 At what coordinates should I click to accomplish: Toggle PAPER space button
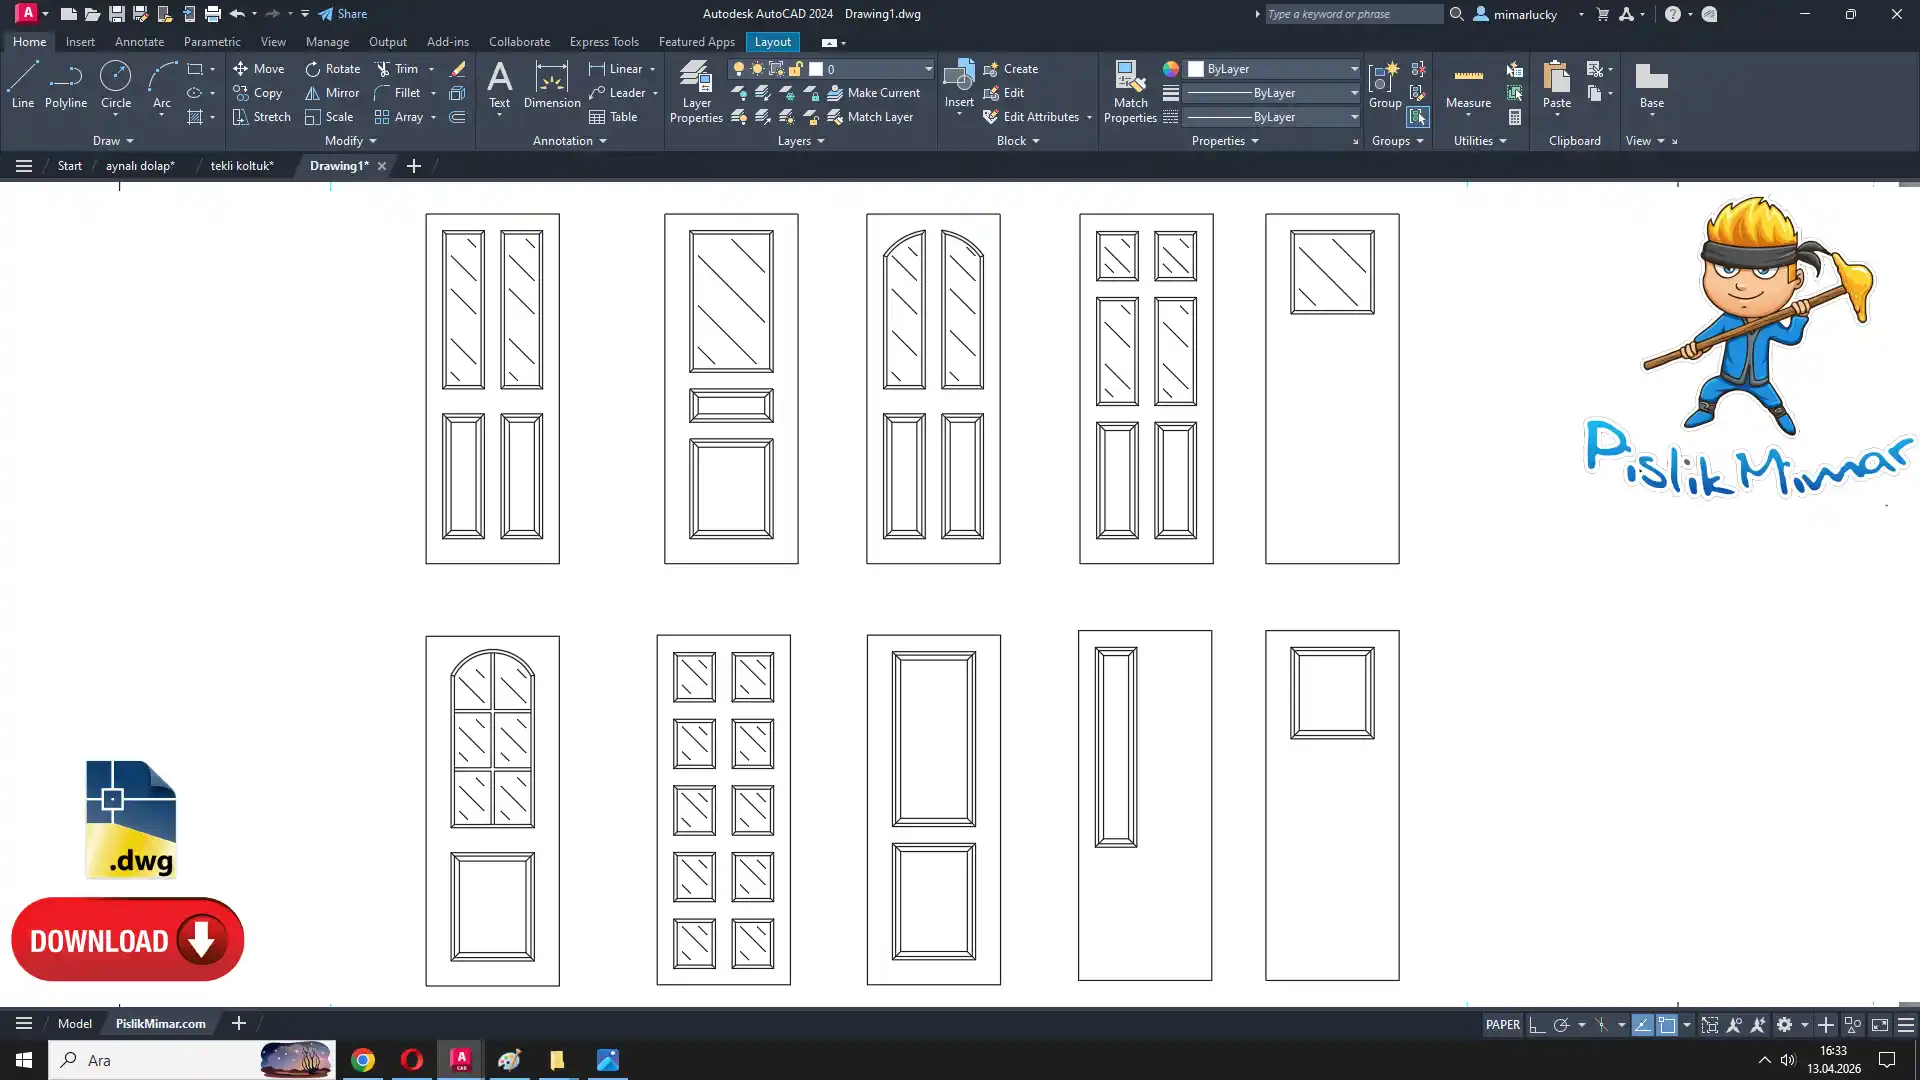tap(1502, 1025)
